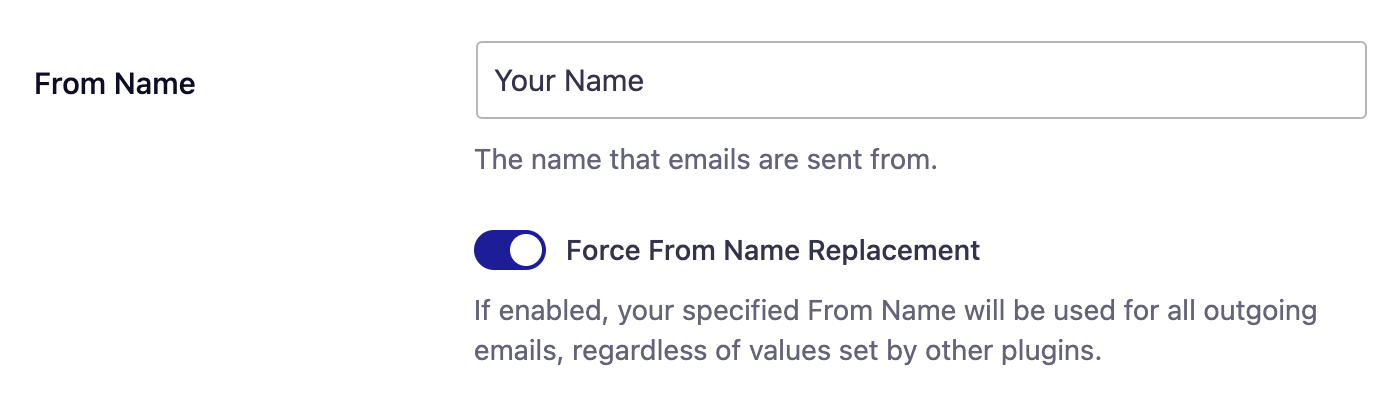Click the empty right side of From Name field
The width and height of the screenshot is (1400, 418).
[x=1100, y=80]
